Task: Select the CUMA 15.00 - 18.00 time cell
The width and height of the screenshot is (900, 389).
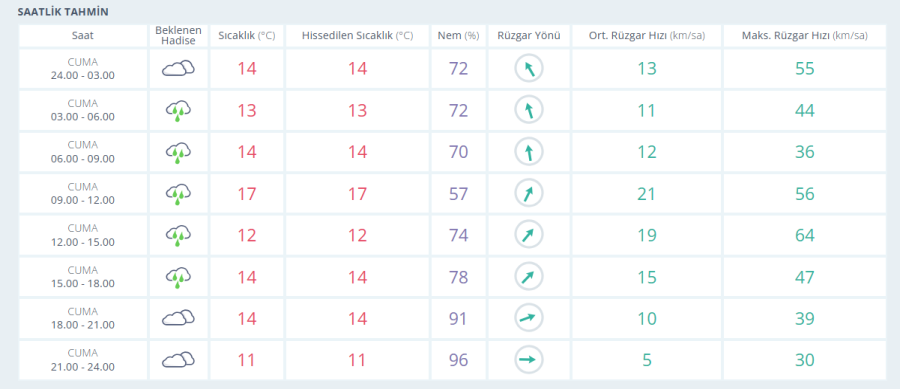Action: (83, 278)
